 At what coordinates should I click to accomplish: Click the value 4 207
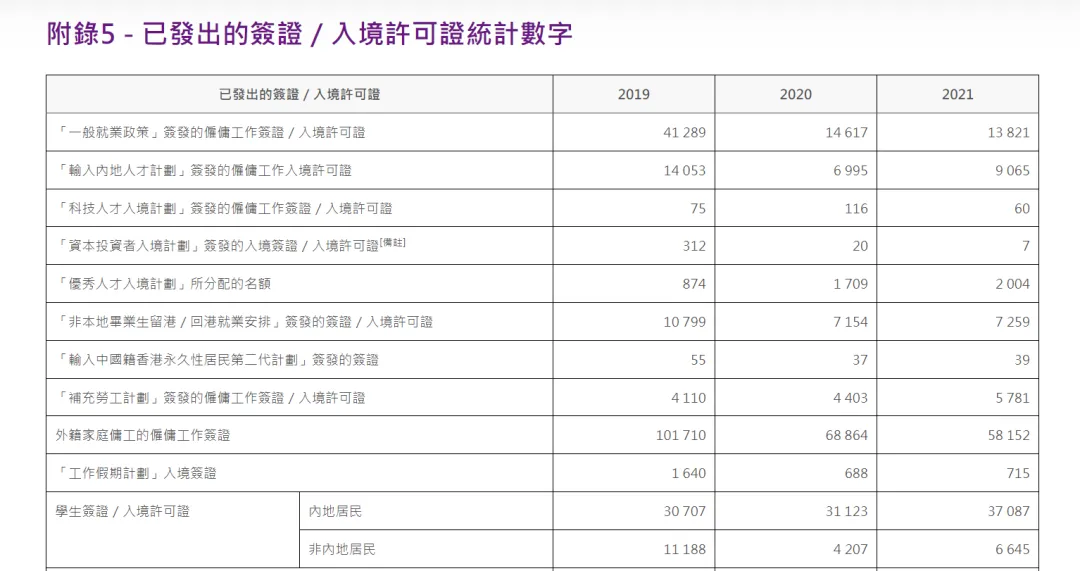tap(851, 549)
